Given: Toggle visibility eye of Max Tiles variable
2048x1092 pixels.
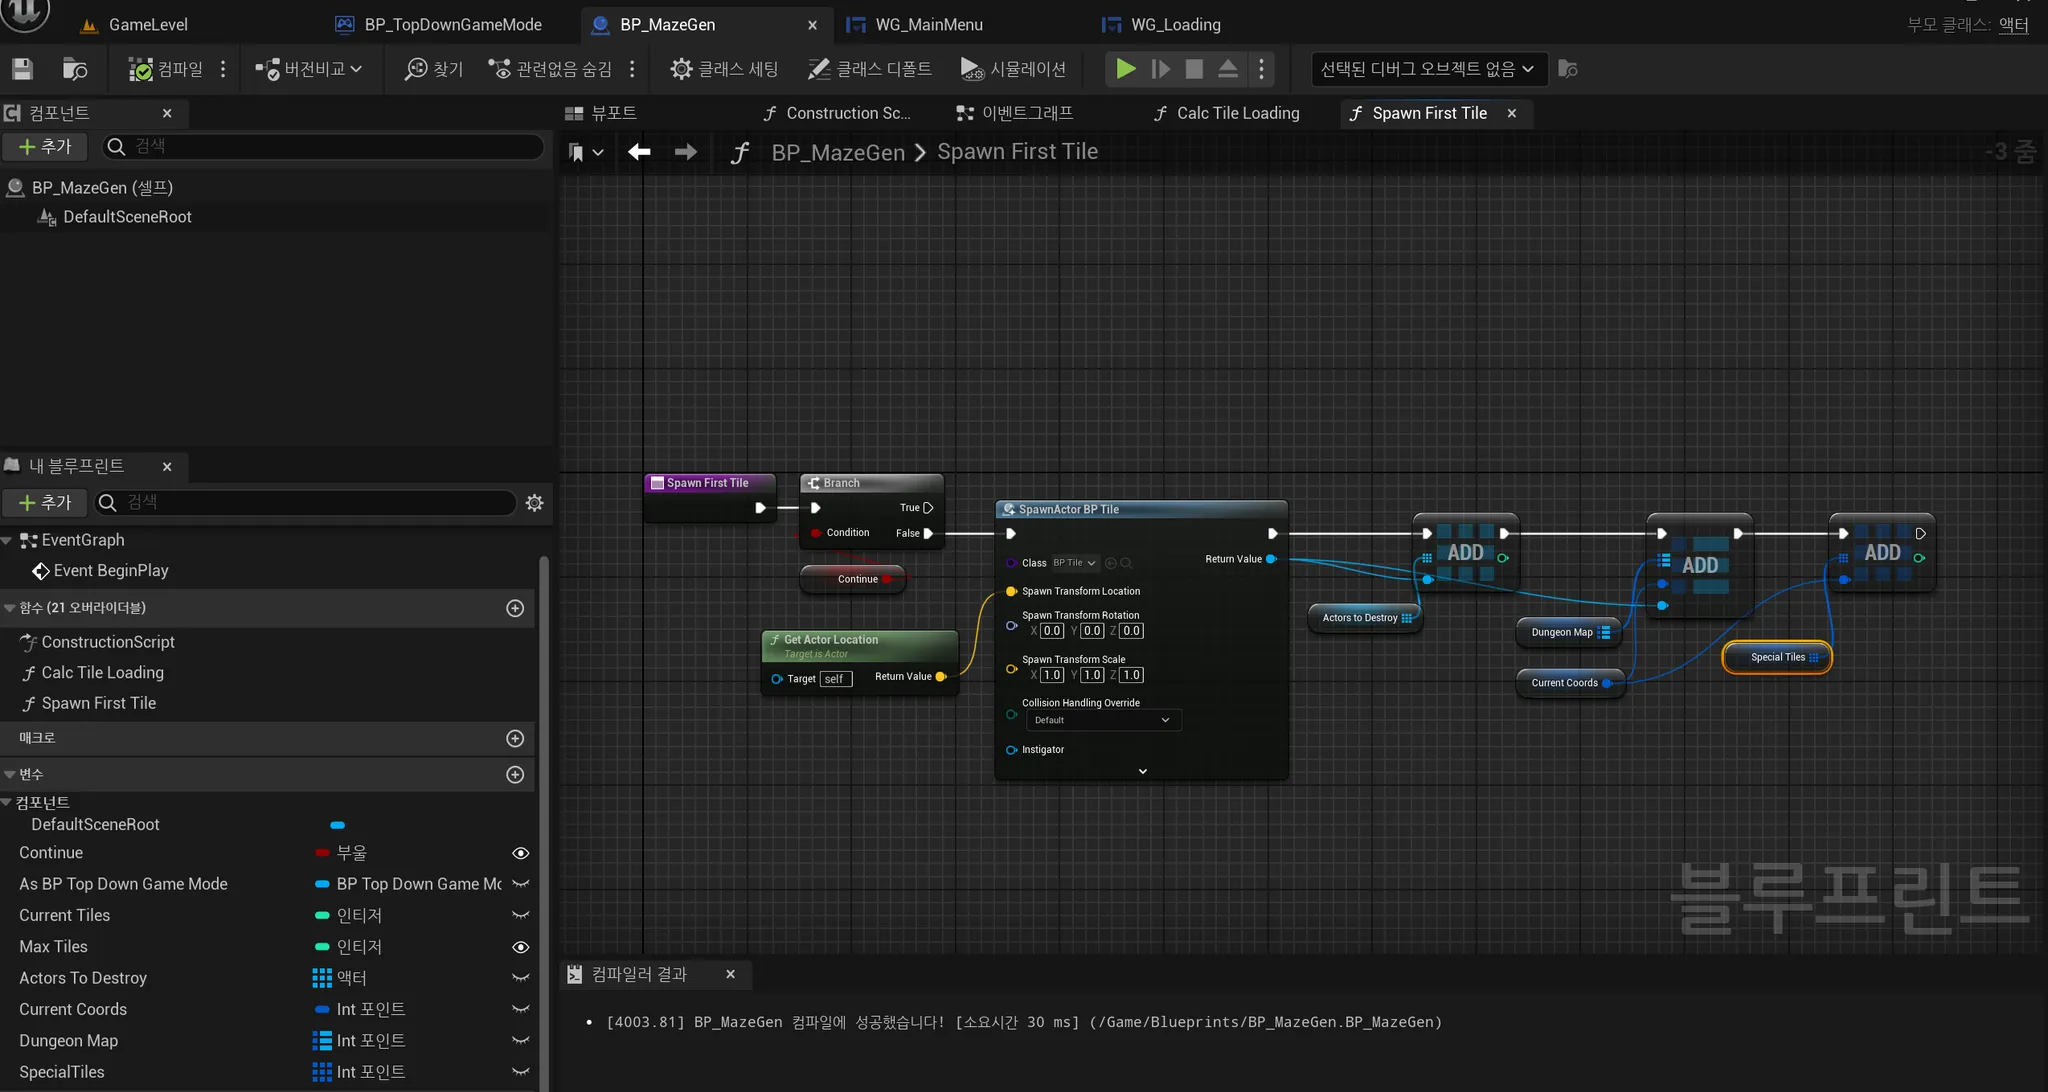Looking at the screenshot, I should tap(520, 947).
